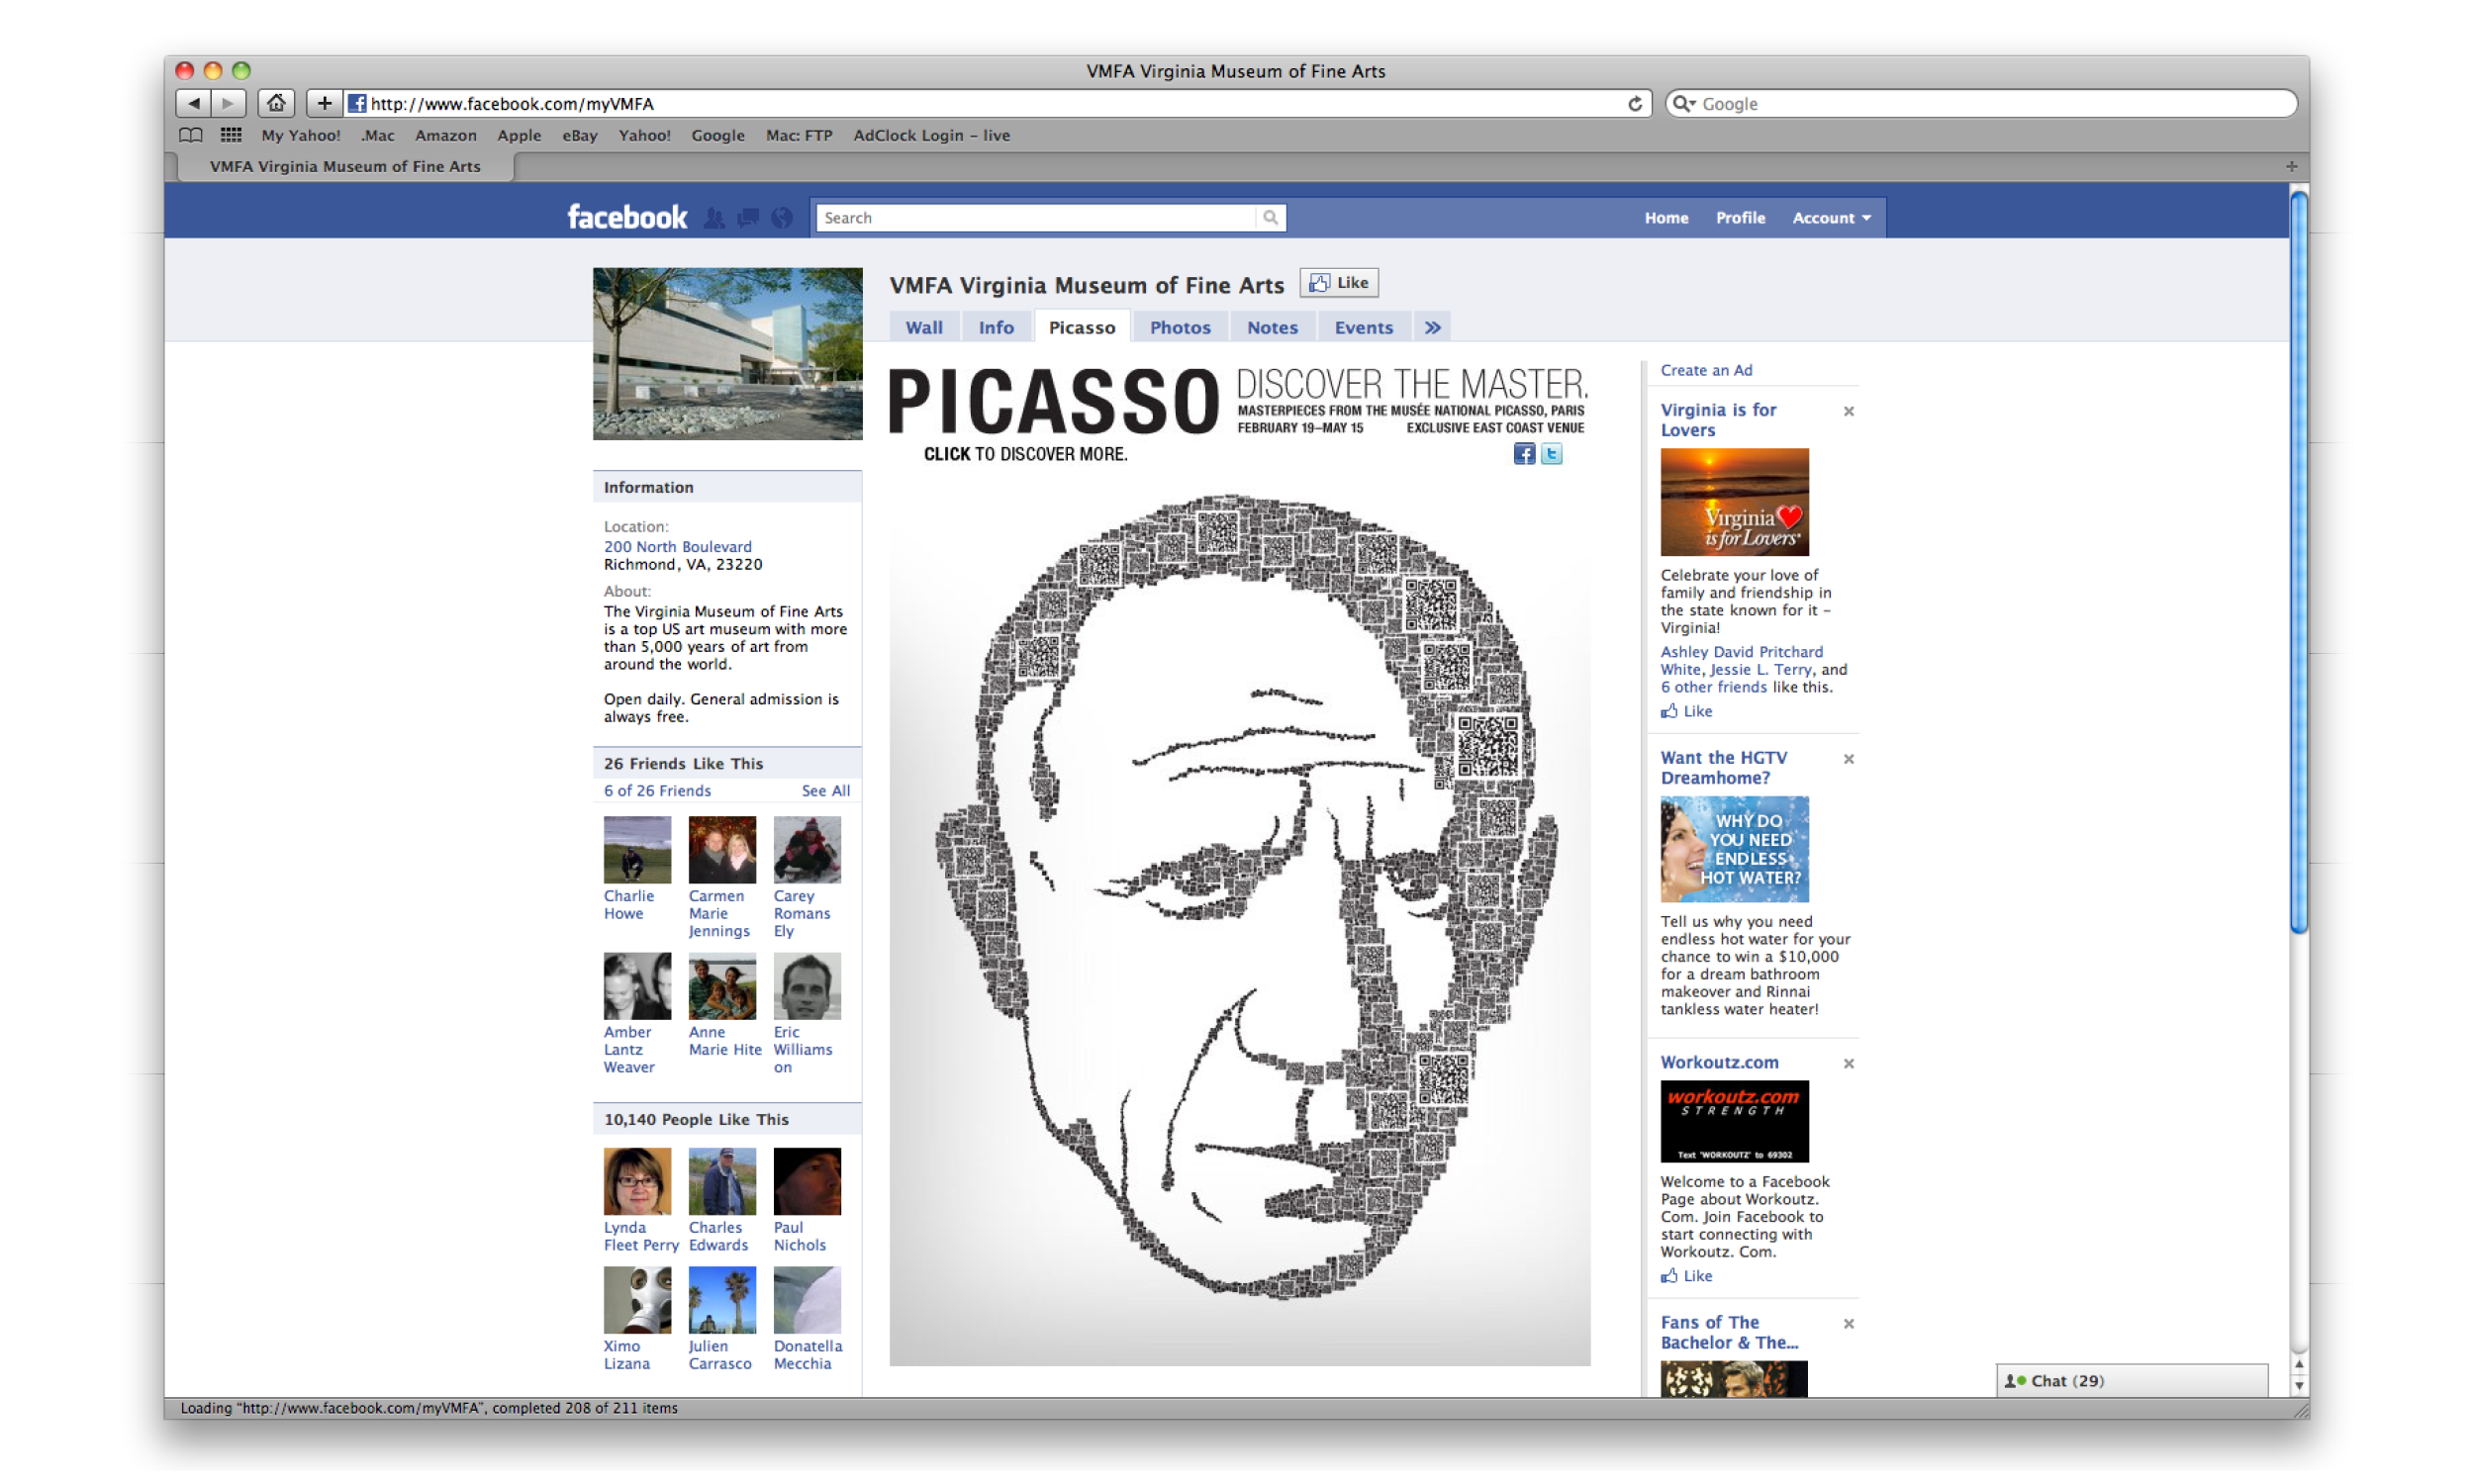Open Carmen Marie Jennings profile link
Screen dimensions: 2474x1484
718,914
